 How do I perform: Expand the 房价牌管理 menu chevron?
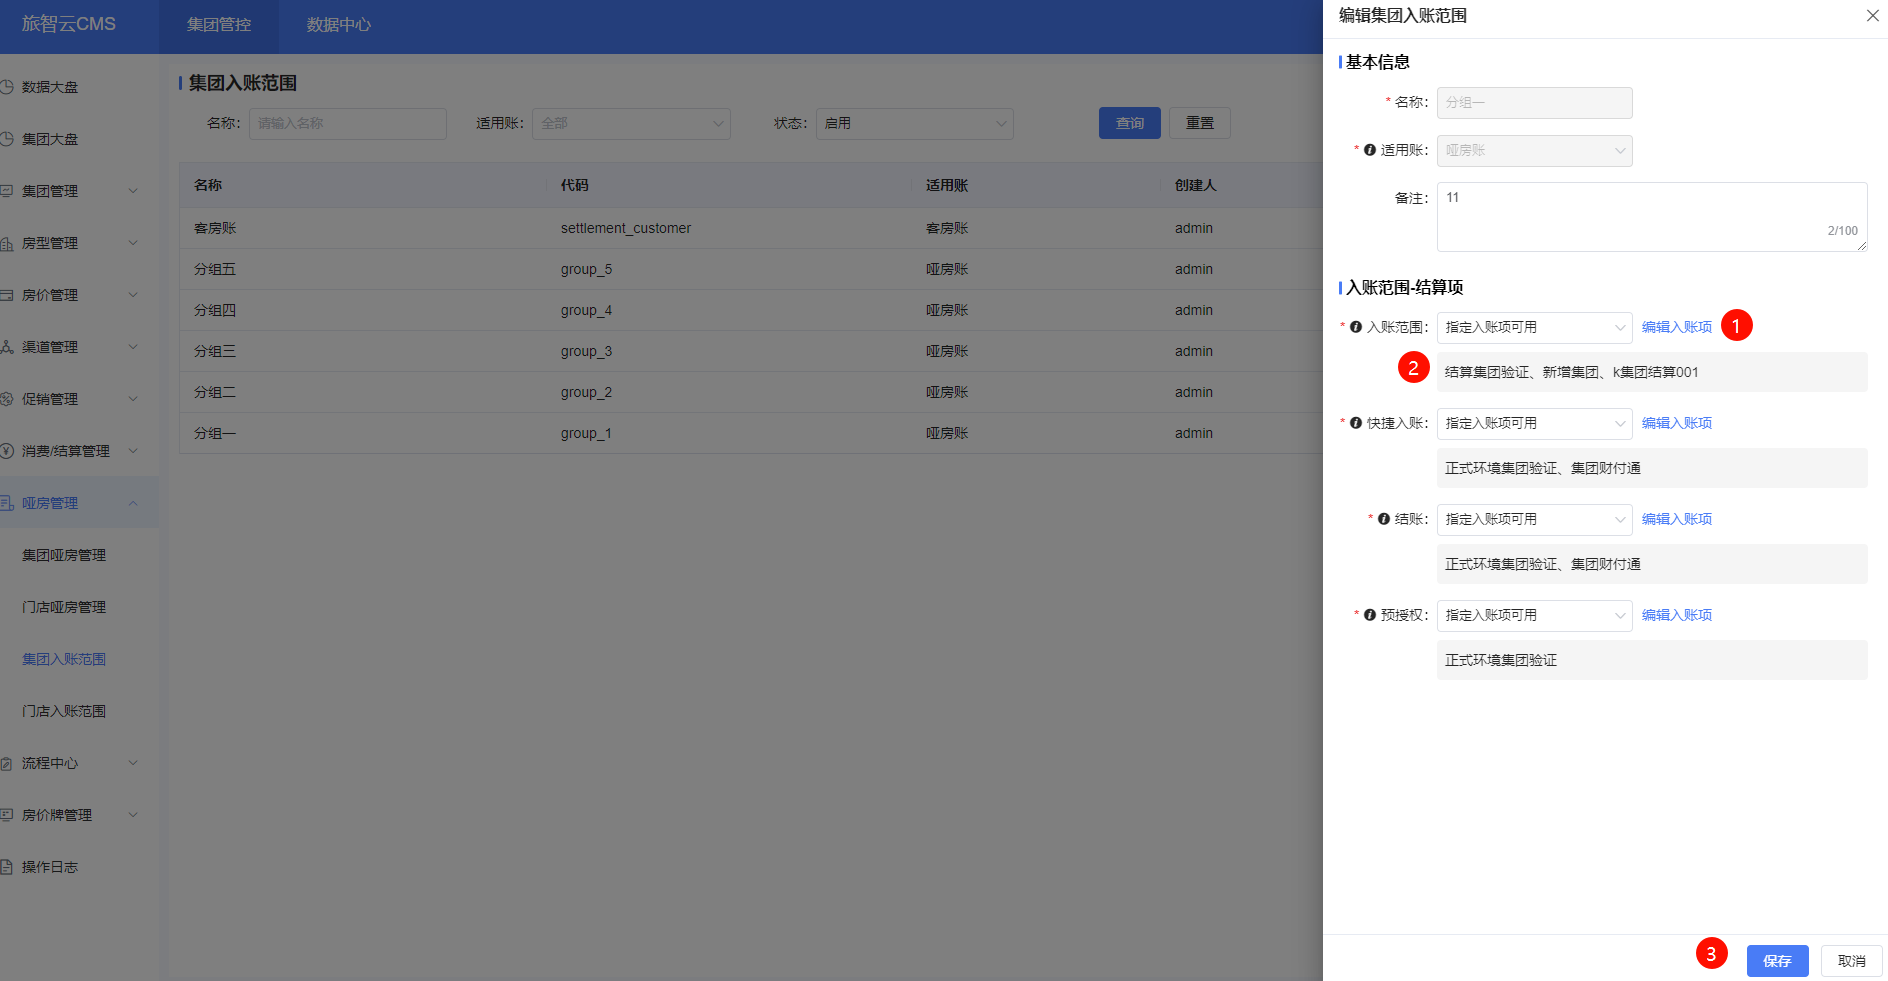coord(133,815)
